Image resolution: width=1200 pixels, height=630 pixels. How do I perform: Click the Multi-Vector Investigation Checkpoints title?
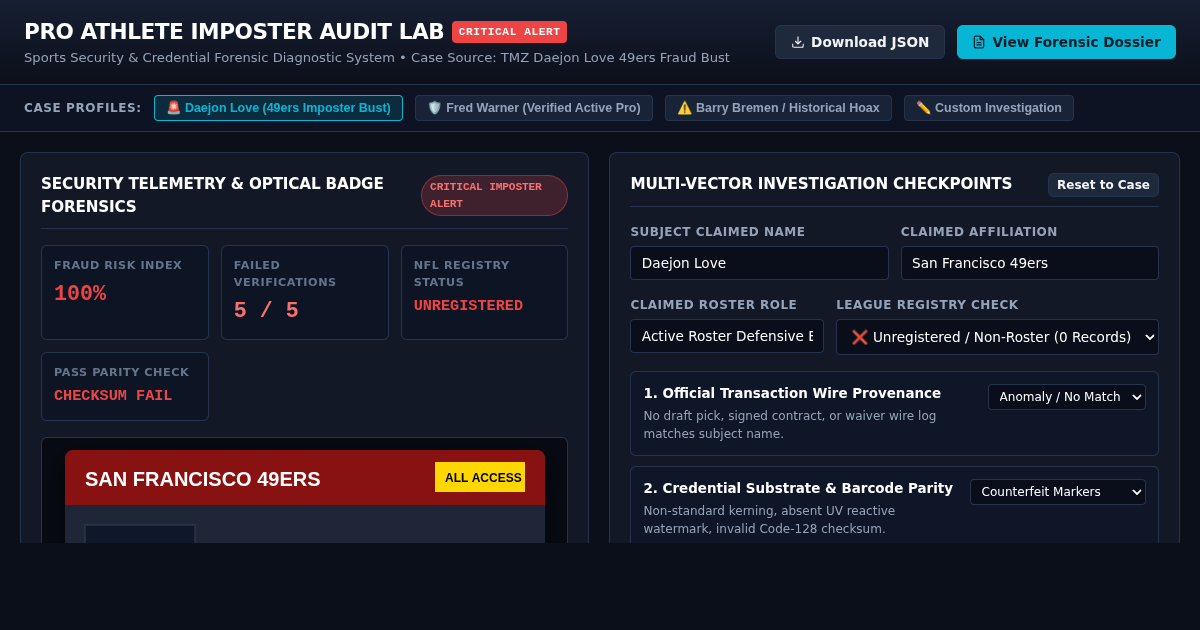coord(821,184)
